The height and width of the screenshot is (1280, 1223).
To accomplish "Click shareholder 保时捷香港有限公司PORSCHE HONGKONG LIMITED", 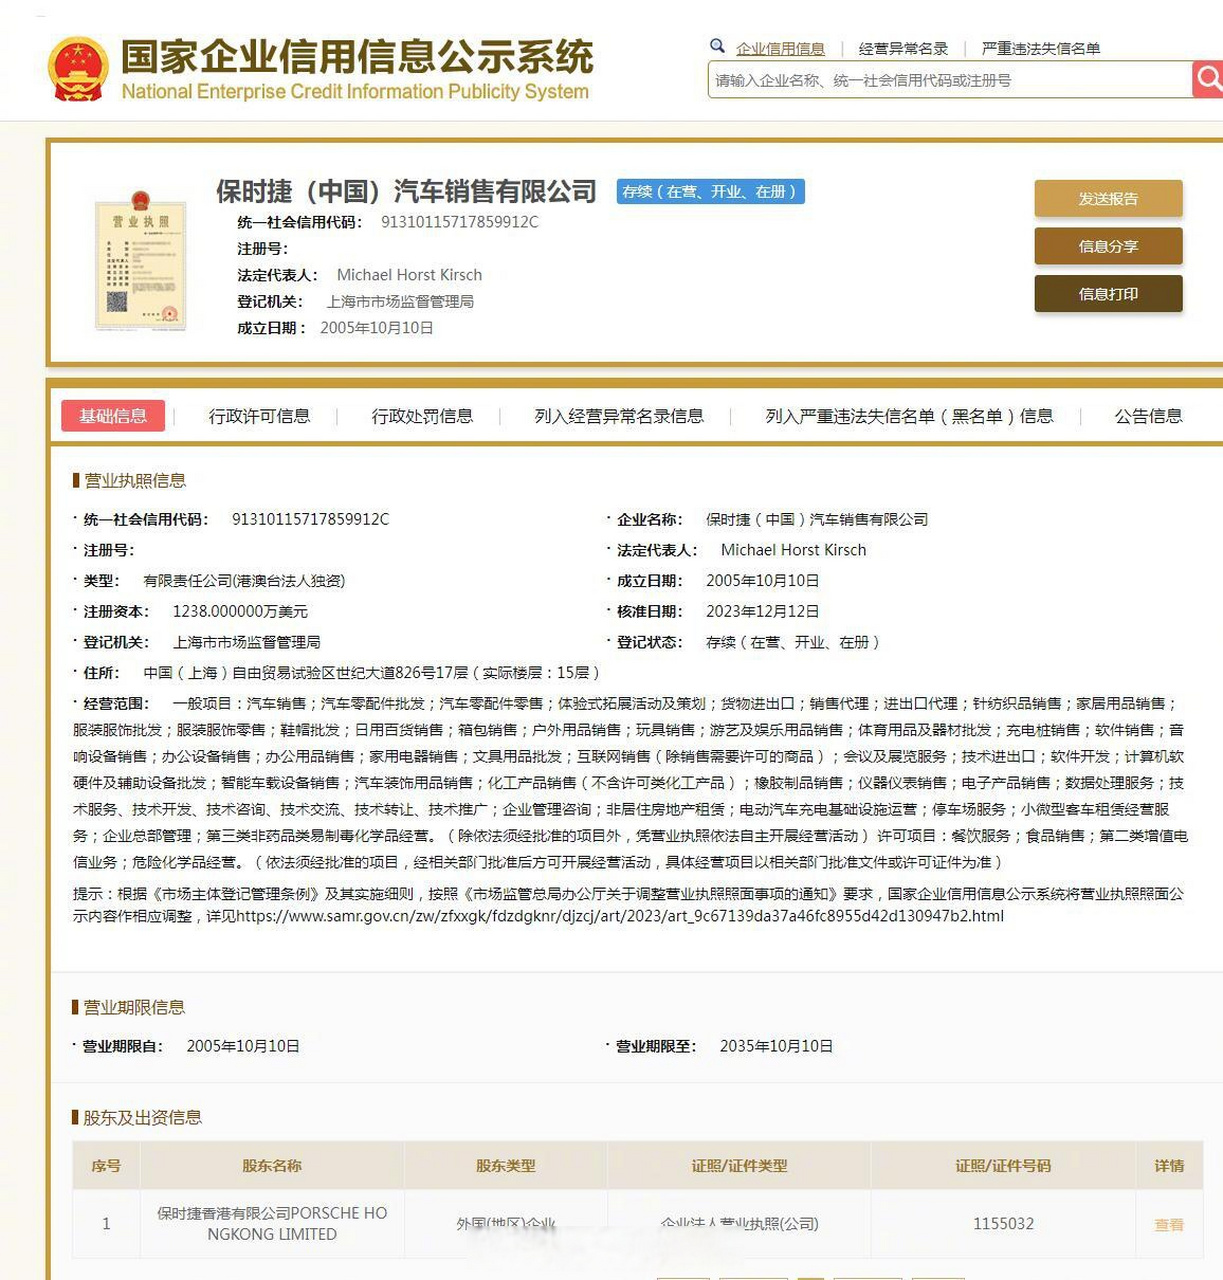I will point(272,1224).
